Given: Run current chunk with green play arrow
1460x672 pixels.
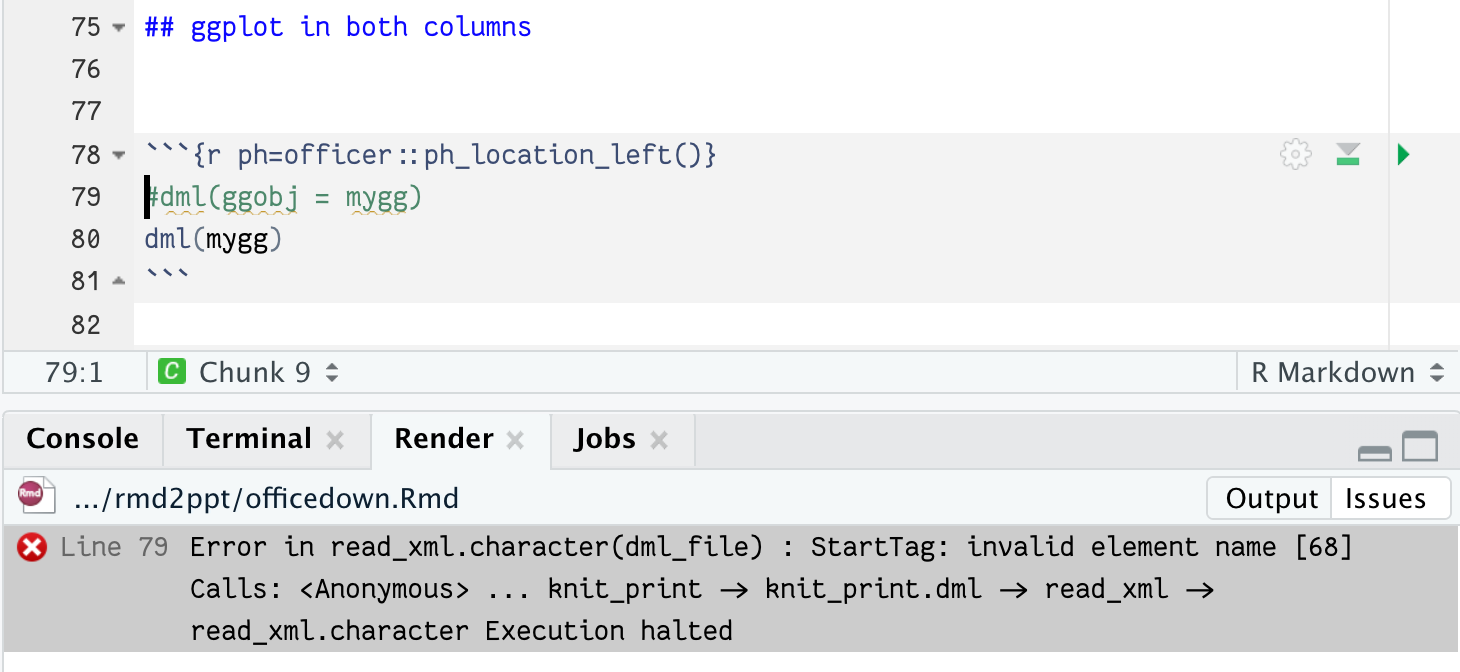Looking at the screenshot, I should coord(1403,155).
